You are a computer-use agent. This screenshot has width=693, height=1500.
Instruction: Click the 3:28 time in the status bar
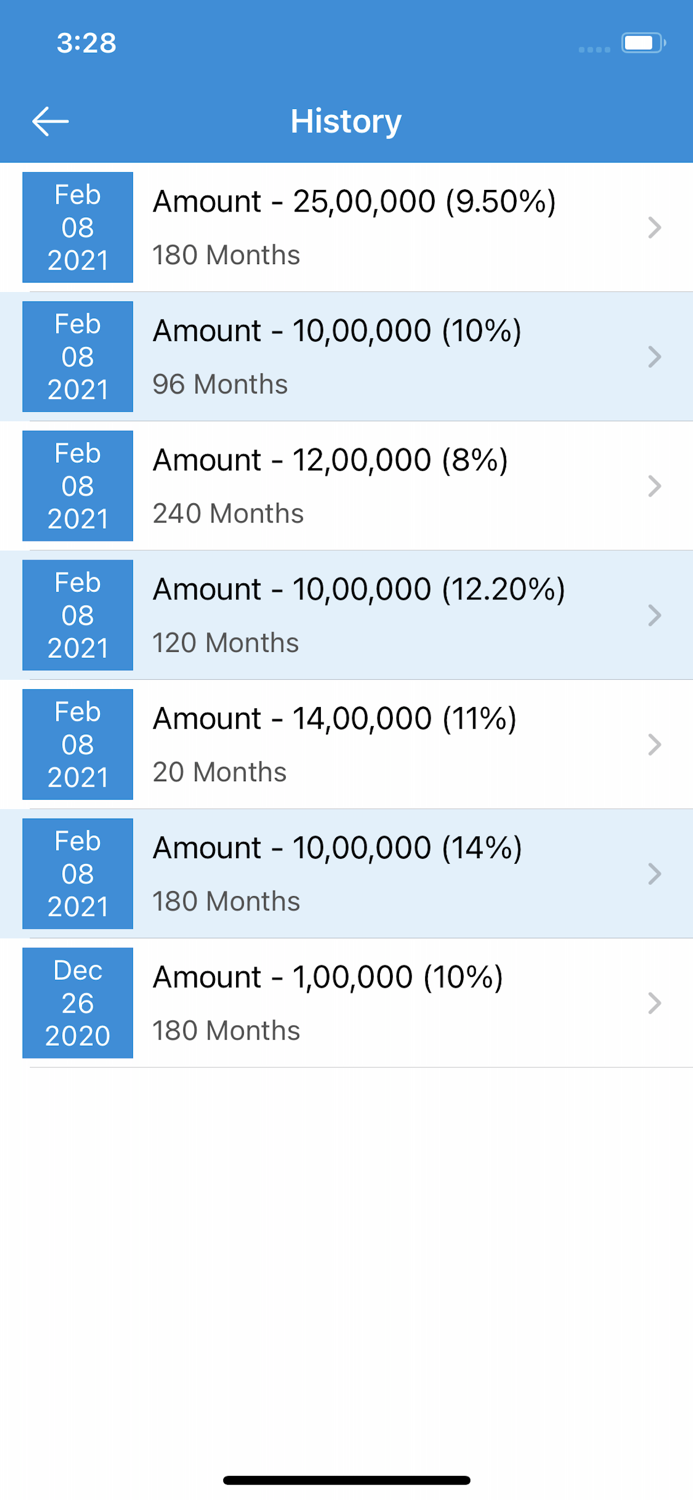(x=86, y=43)
